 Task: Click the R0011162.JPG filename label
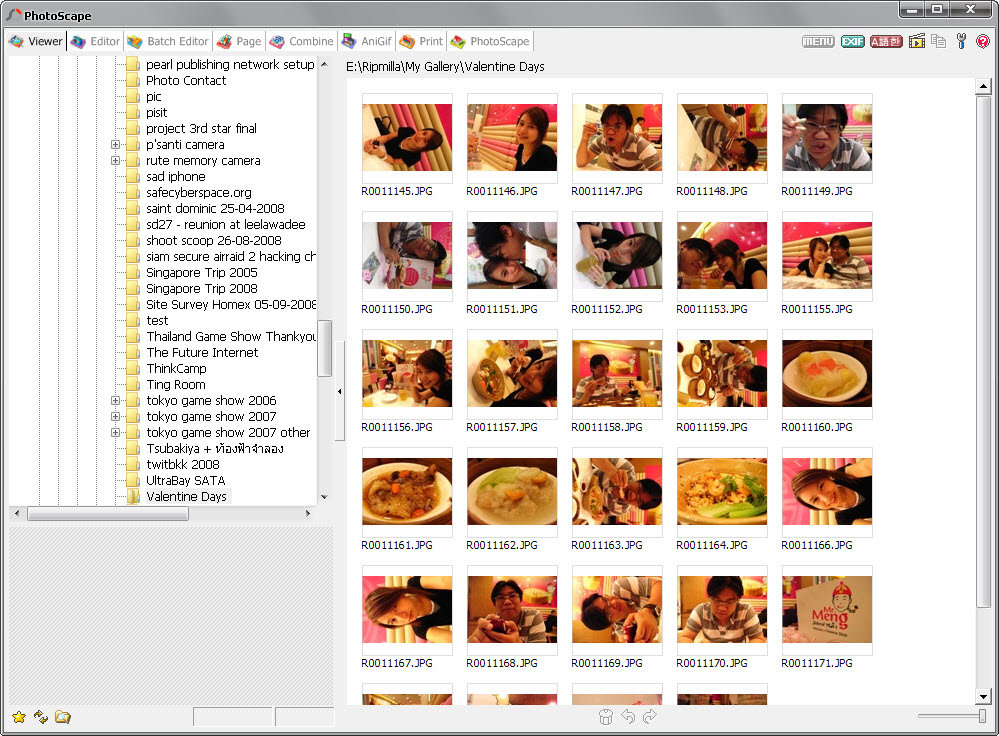[501, 545]
